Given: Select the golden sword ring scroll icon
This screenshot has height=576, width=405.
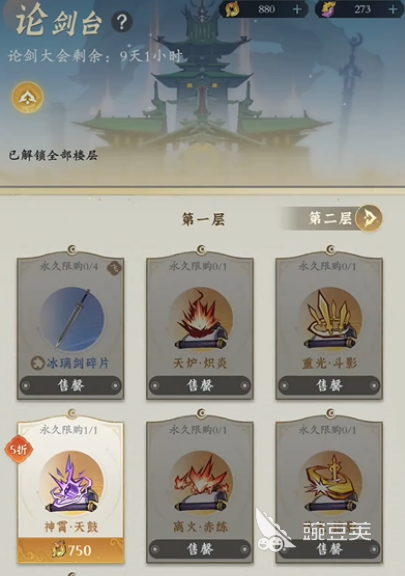Looking at the screenshot, I should click(330, 482).
